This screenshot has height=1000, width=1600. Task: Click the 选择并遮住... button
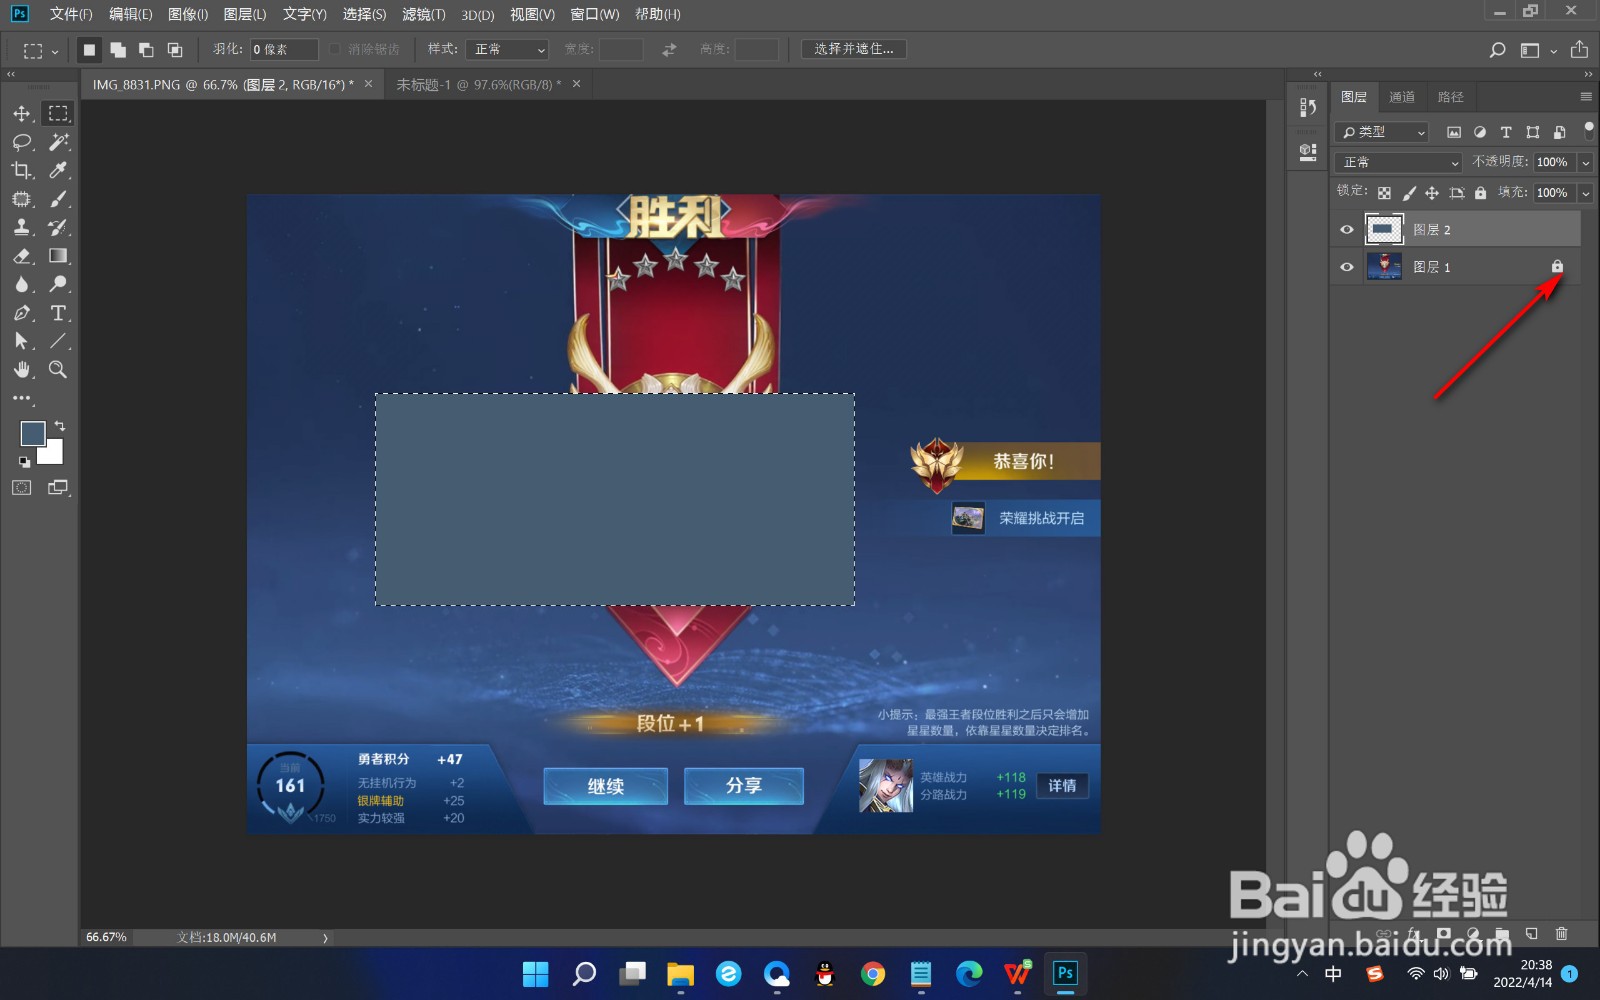click(854, 49)
